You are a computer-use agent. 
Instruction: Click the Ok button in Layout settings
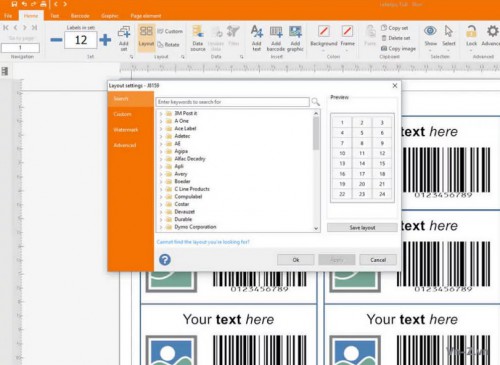[x=296, y=260]
